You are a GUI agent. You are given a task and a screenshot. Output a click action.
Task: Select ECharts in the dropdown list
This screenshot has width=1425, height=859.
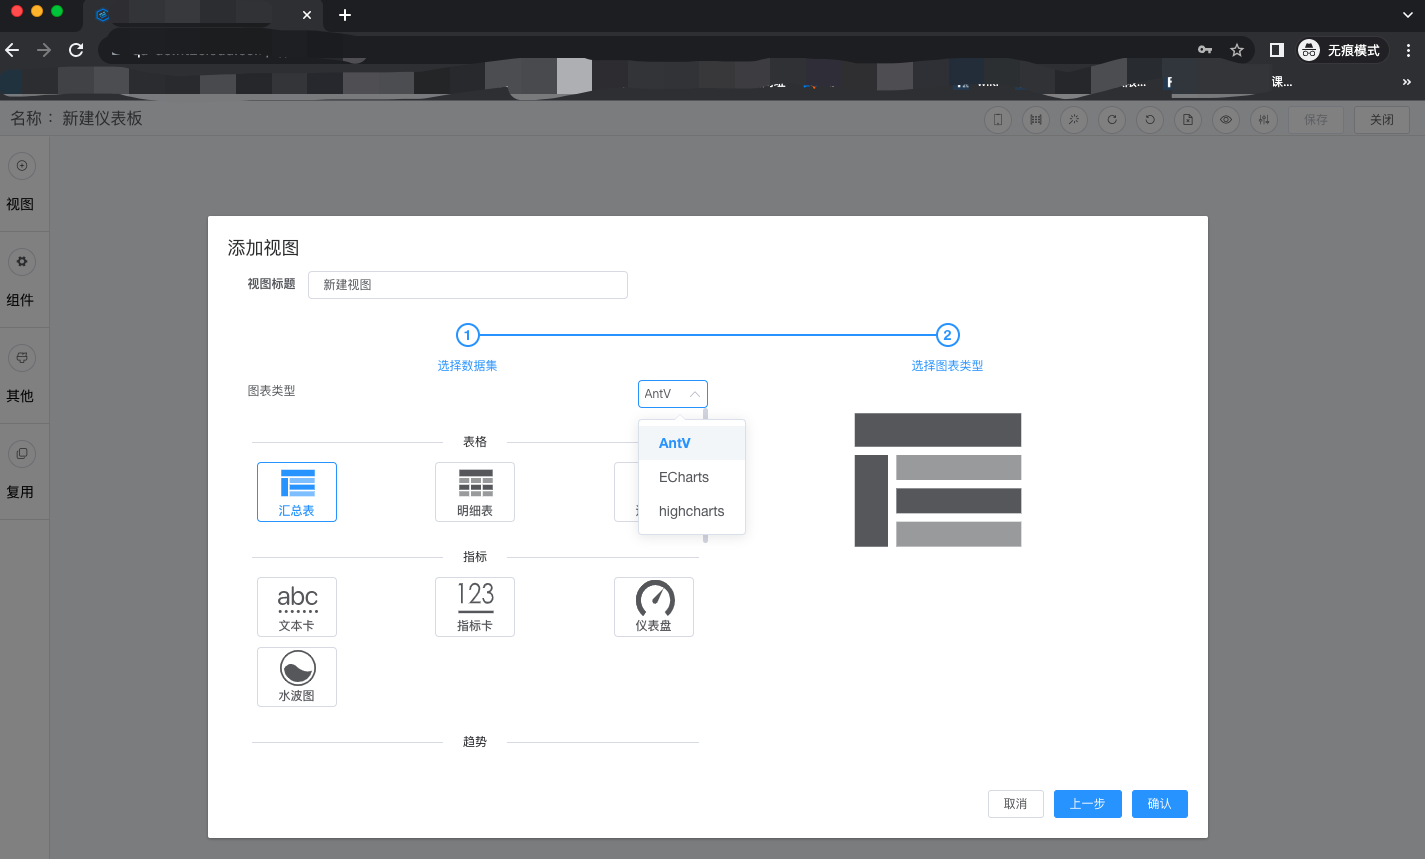[x=692, y=477]
